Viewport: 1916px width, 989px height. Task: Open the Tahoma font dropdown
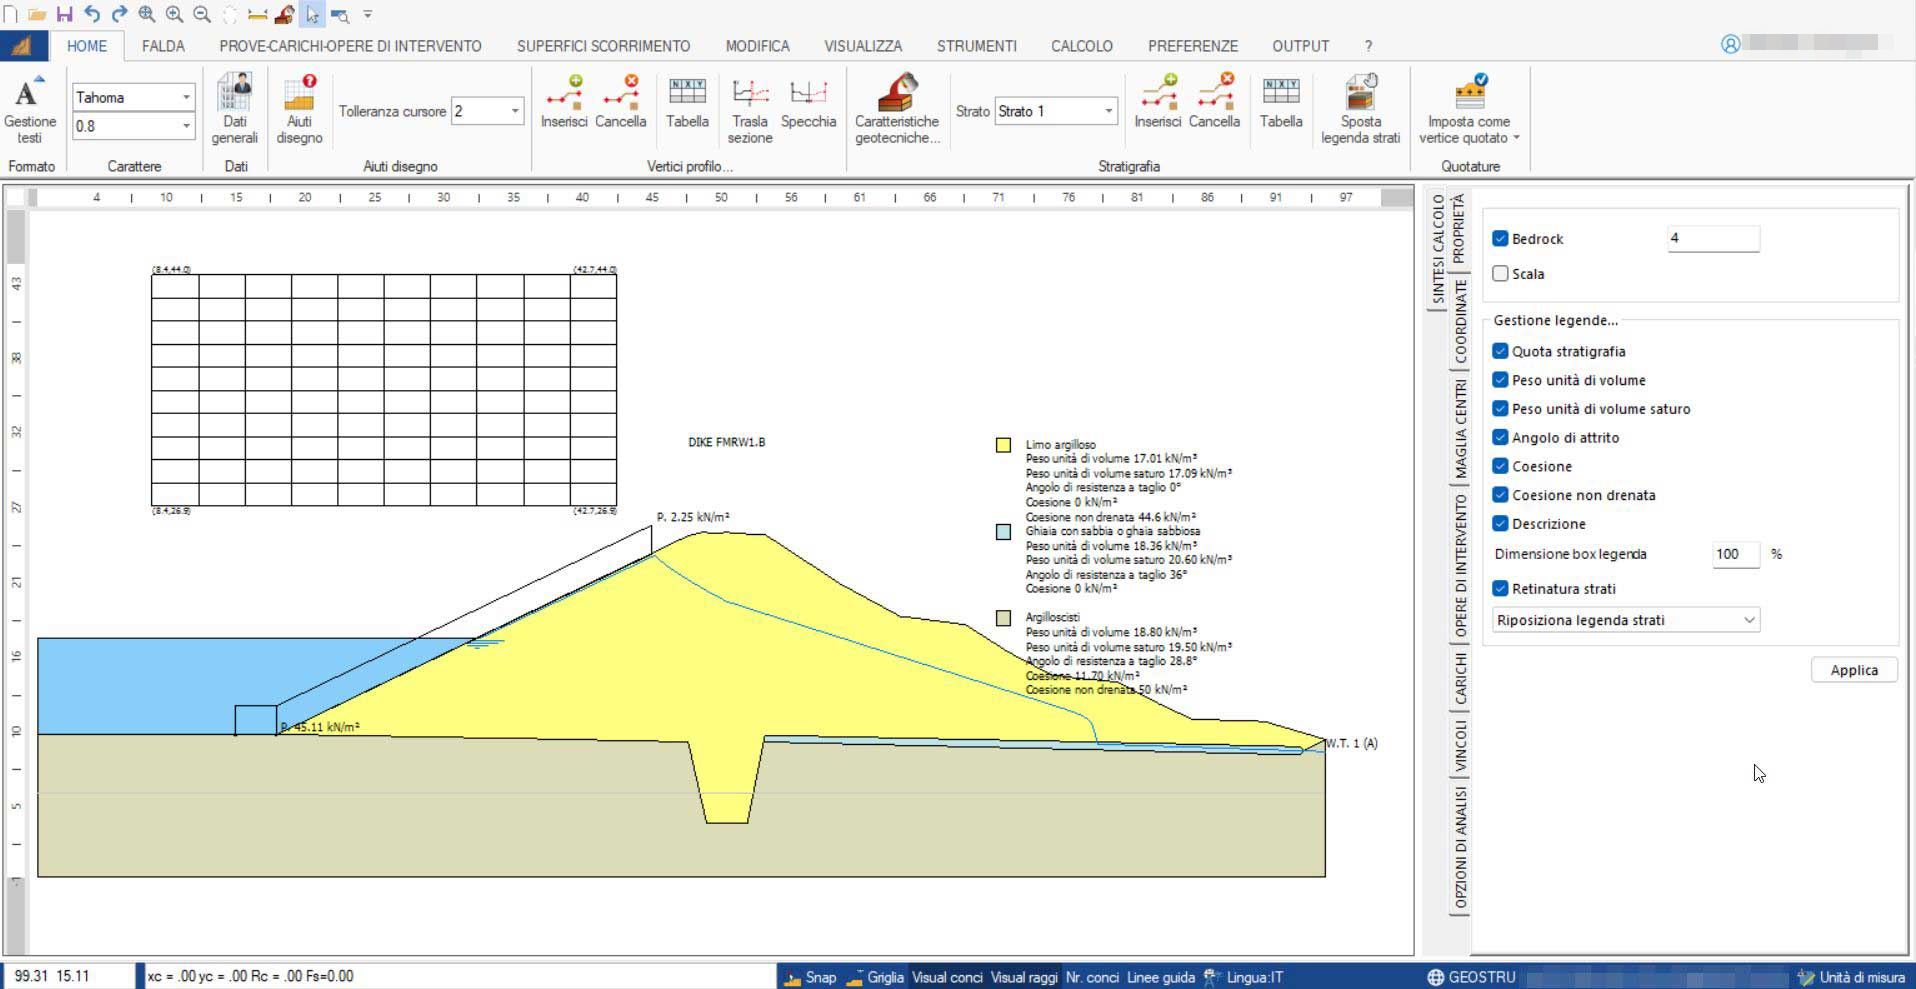click(x=186, y=98)
